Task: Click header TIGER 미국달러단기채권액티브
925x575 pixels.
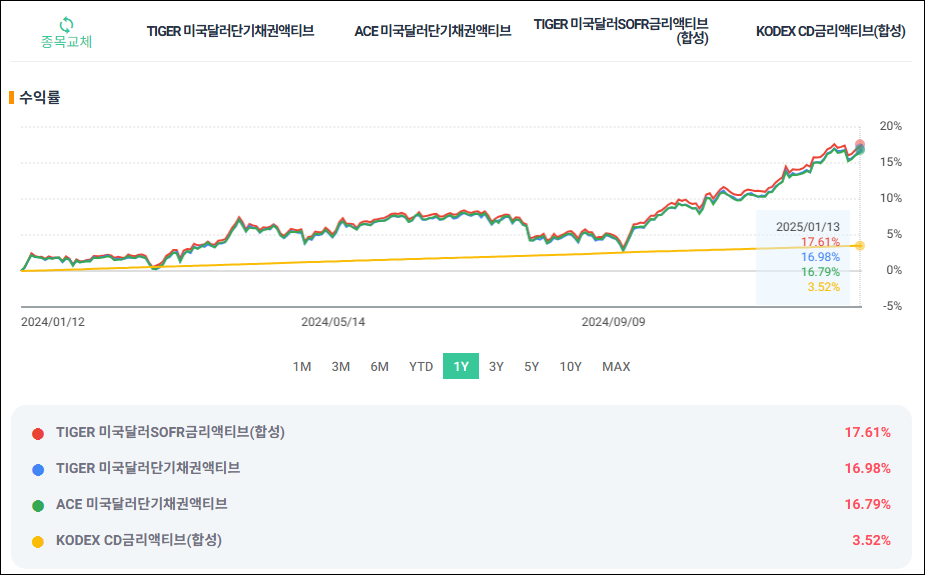Action: point(231,31)
